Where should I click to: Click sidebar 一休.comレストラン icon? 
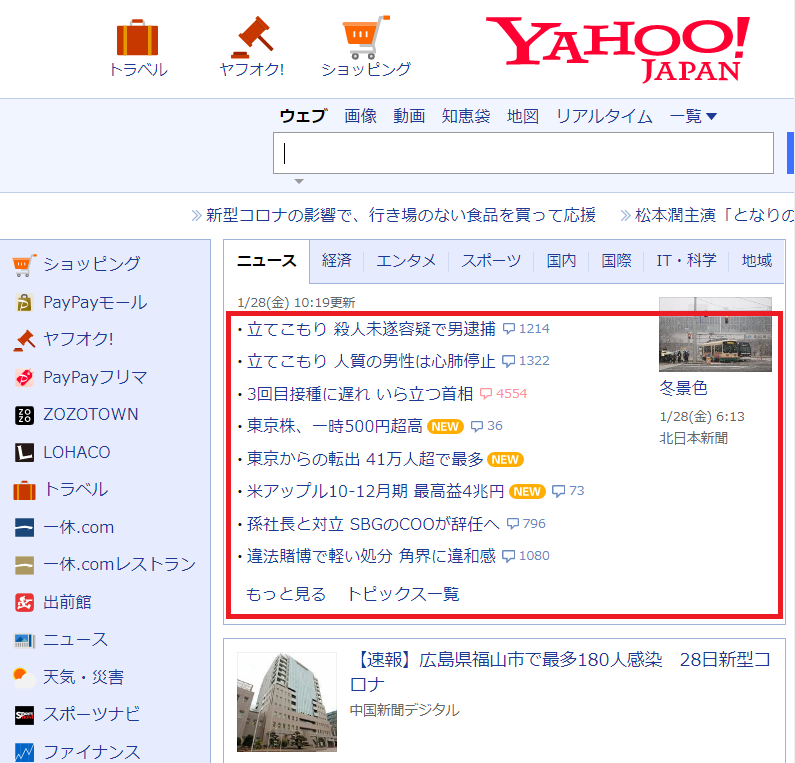pyautogui.click(x=24, y=565)
